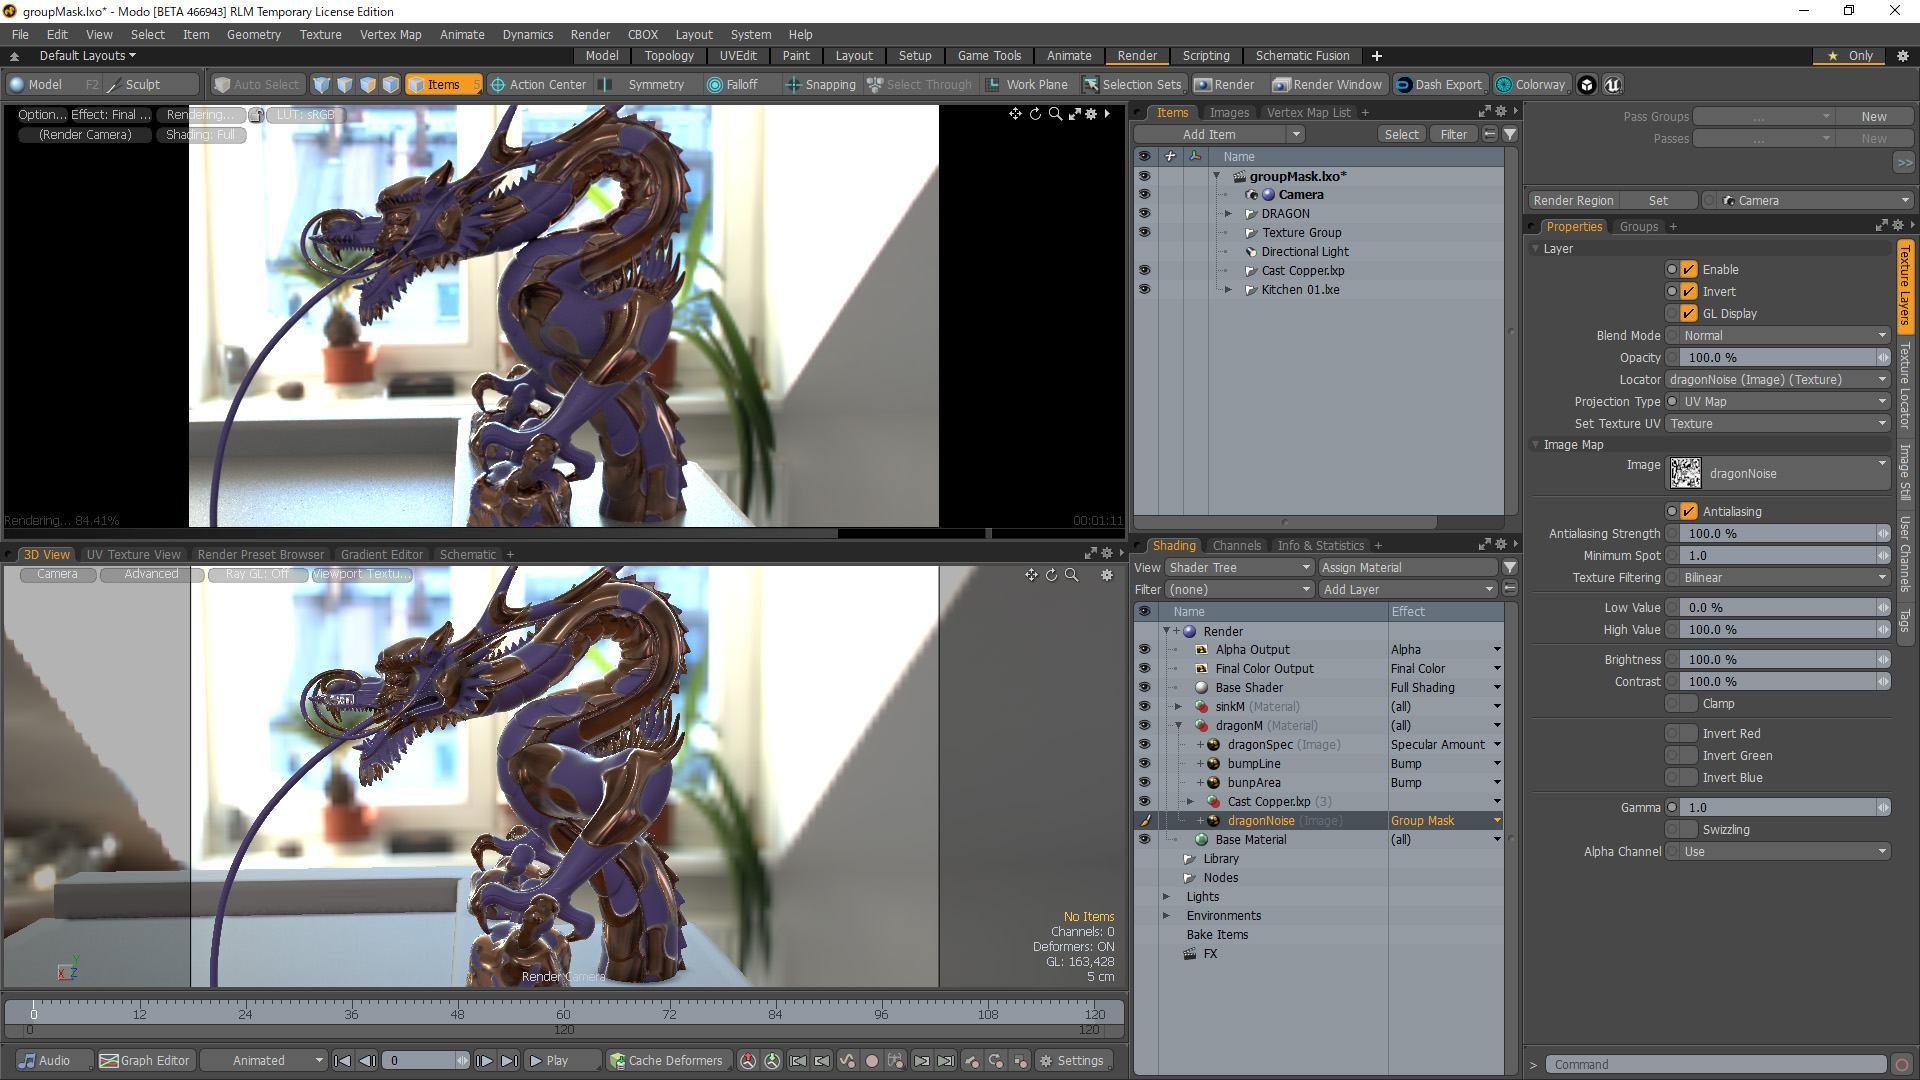Screen dimensions: 1920x1080
Task: Hide the Kitchen 01.lxe item
Action: (1144, 290)
